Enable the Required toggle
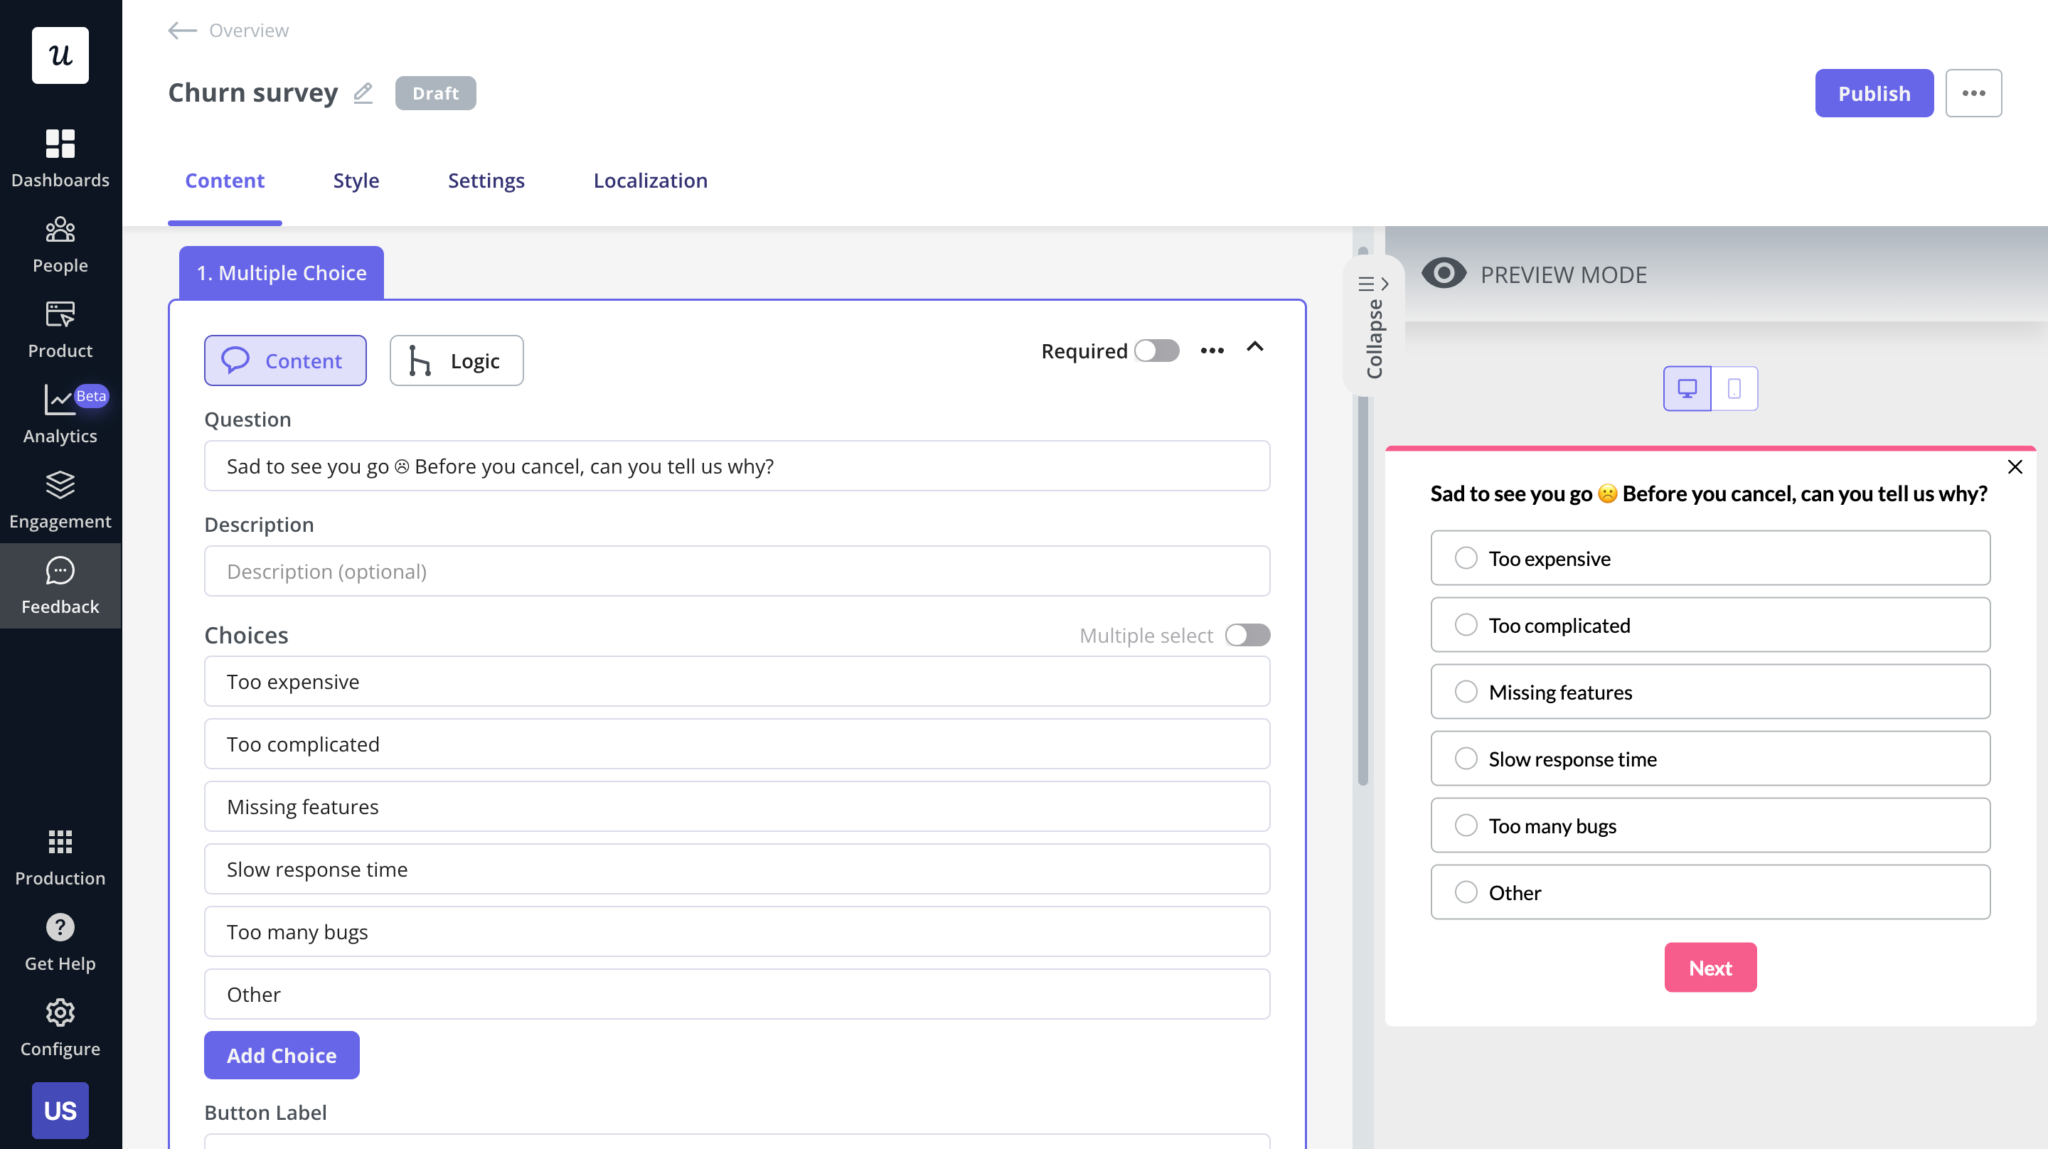Screen dimensions: 2048x1149 point(1156,351)
